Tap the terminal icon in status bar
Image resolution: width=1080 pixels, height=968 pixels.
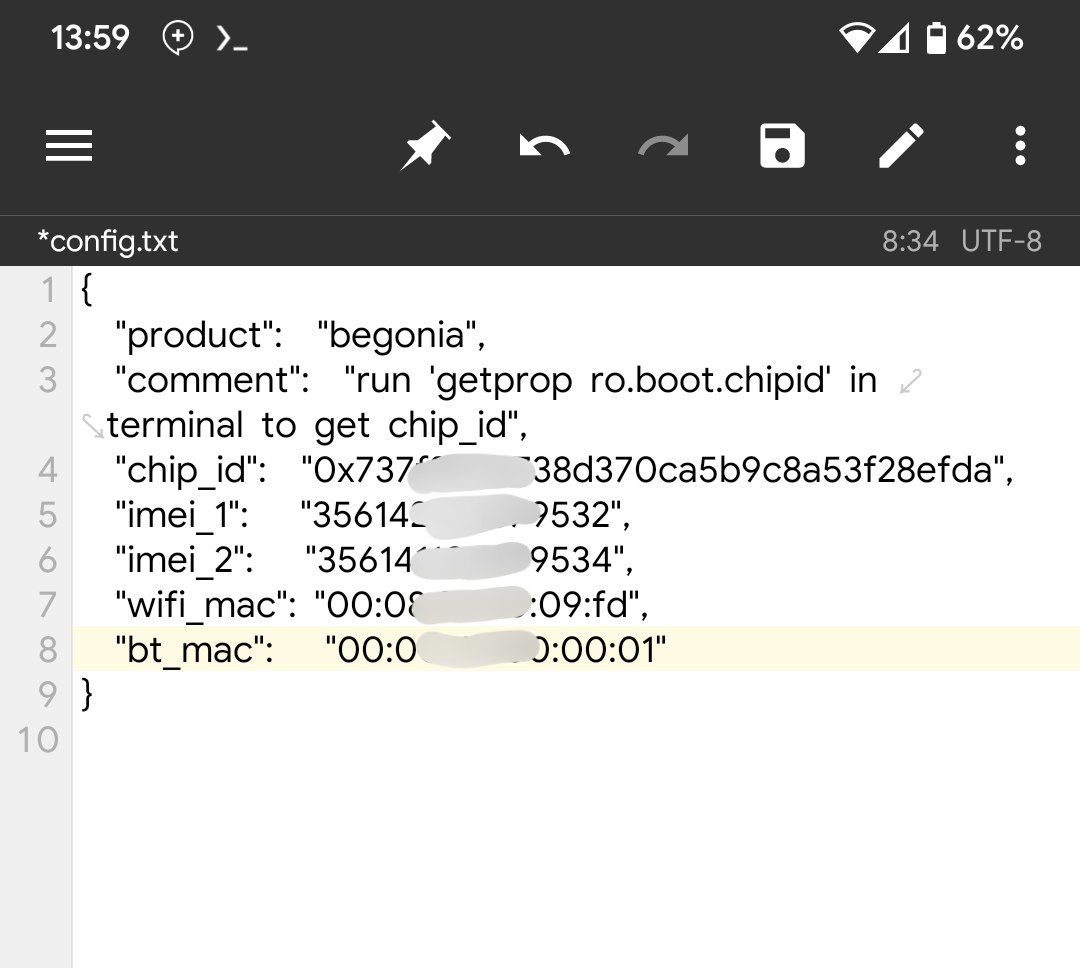[232, 39]
